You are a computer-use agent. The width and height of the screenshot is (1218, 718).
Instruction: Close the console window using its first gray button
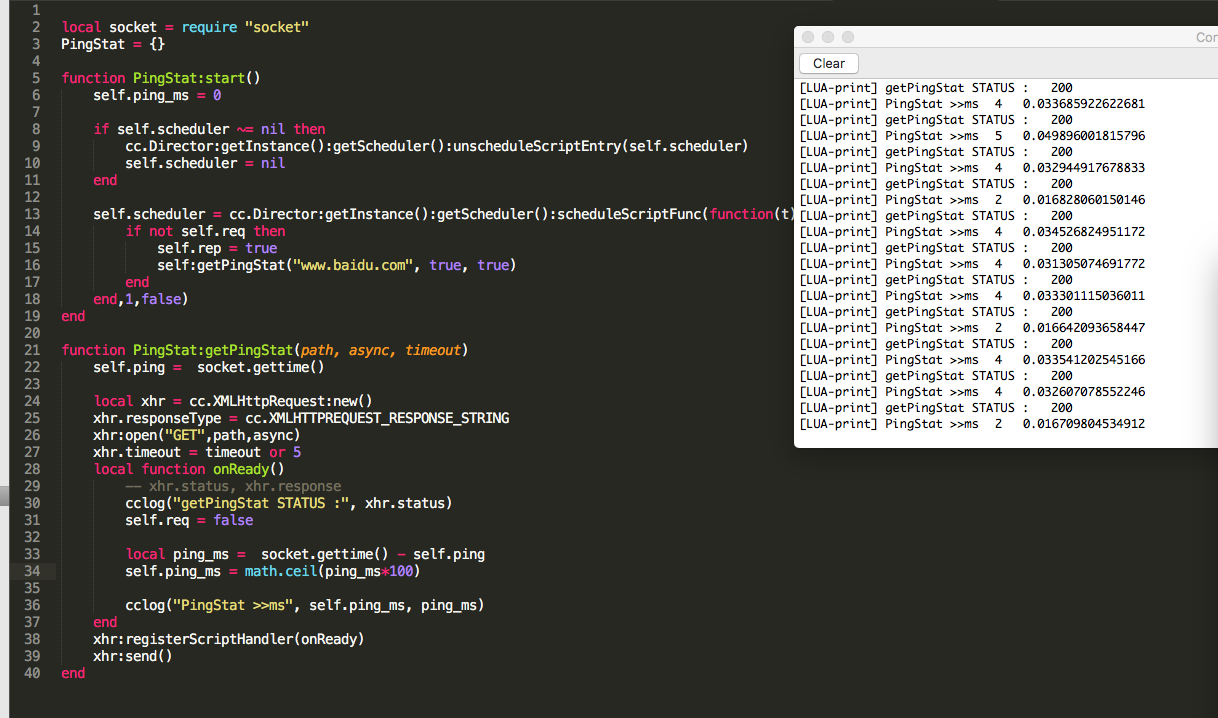coord(809,37)
